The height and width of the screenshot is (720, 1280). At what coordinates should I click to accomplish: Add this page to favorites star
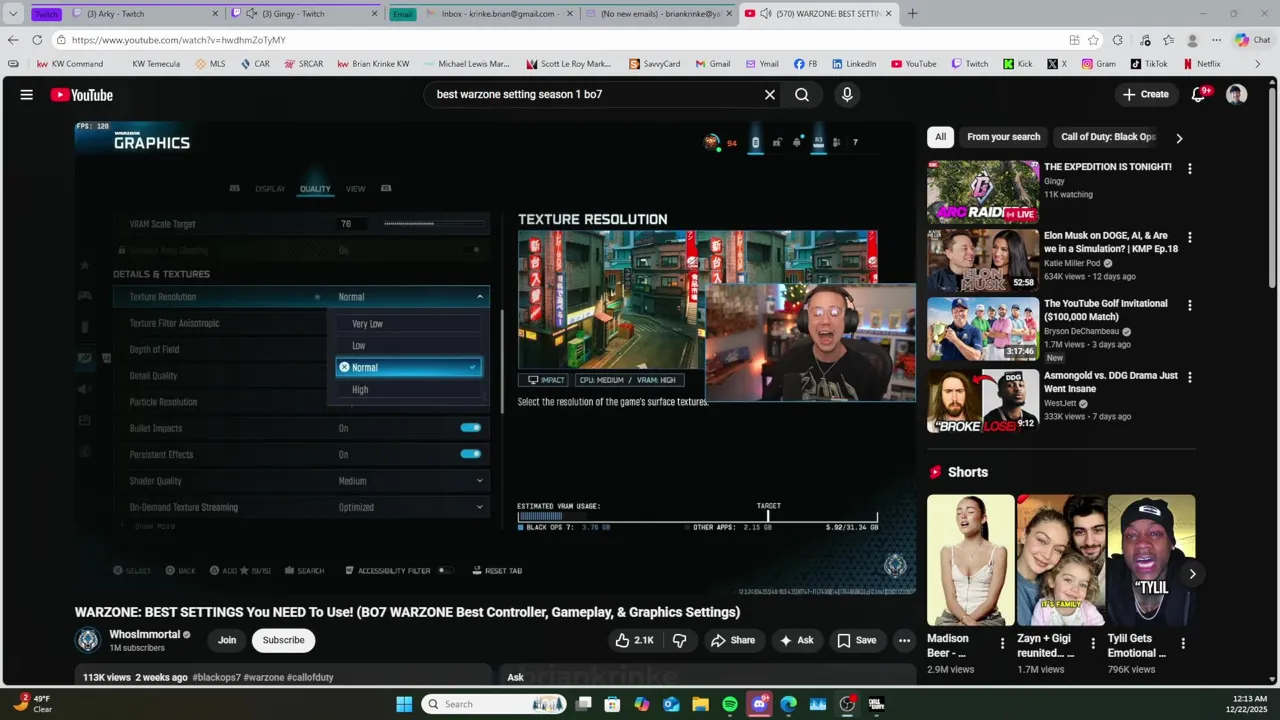coord(1094,40)
